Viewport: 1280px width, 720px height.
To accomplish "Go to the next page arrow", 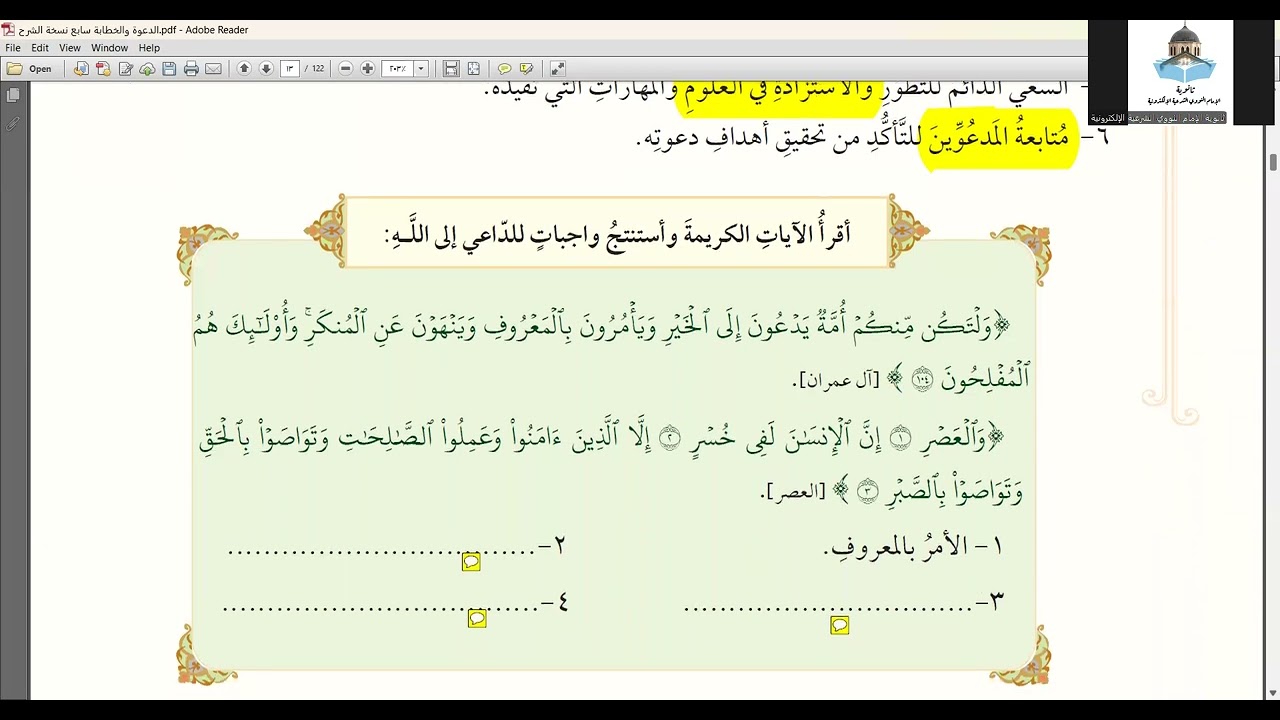I will click(266, 69).
